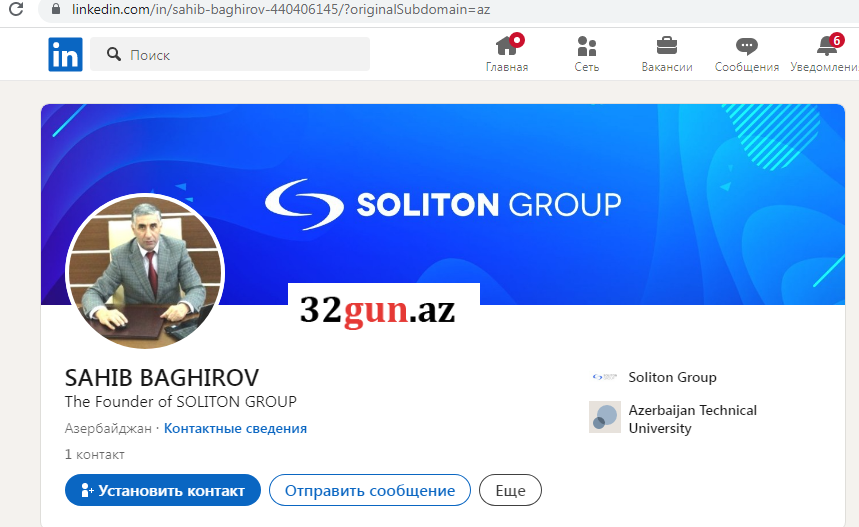Screen dimensions: 859x527
Task: Focus the Поиск search field
Action: [230, 54]
